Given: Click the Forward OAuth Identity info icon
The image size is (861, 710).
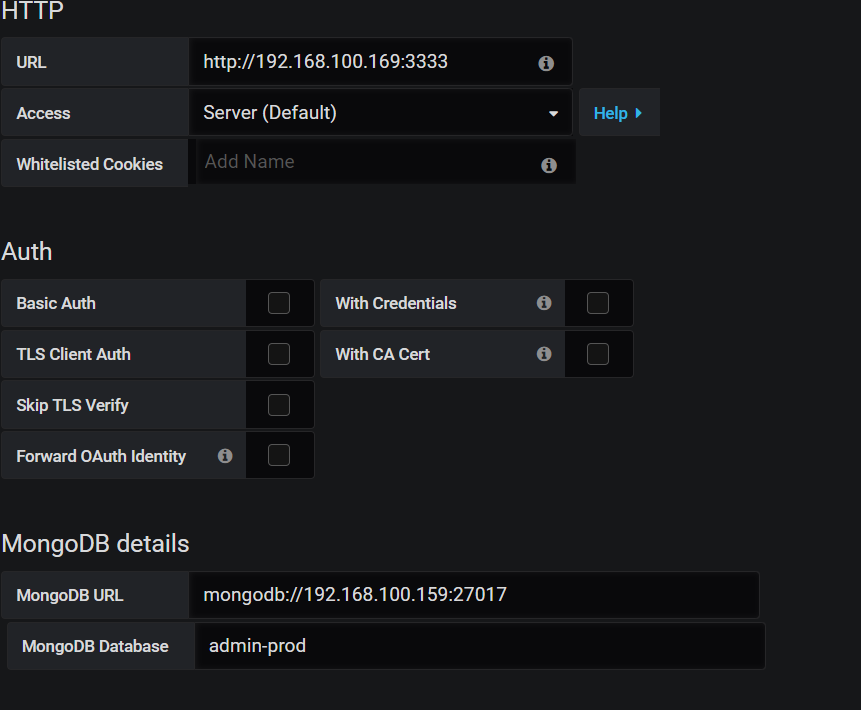Looking at the screenshot, I should pyautogui.click(x=224, y=455).
